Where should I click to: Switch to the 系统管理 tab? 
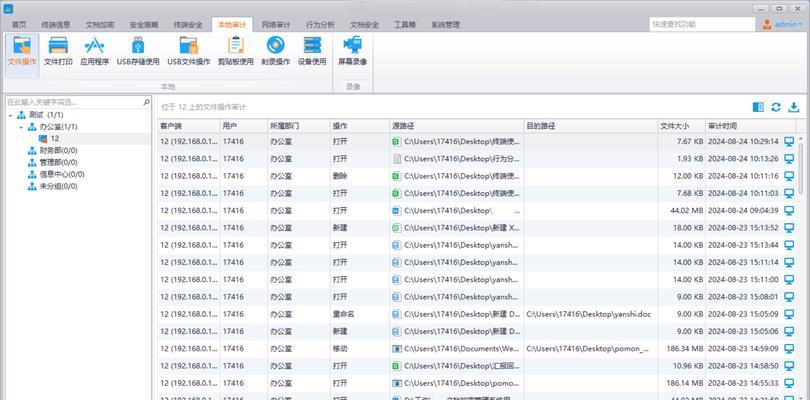click(445, 25)
